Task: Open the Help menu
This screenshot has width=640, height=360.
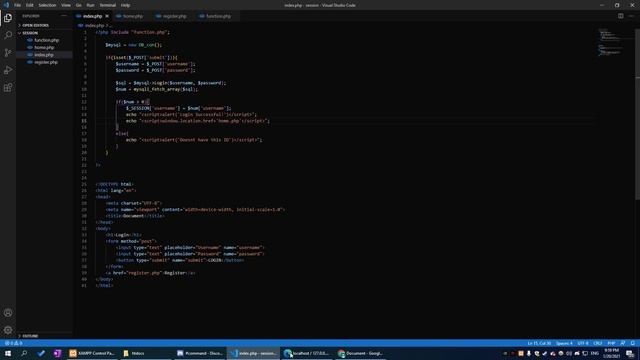Action: pos(125,5)
